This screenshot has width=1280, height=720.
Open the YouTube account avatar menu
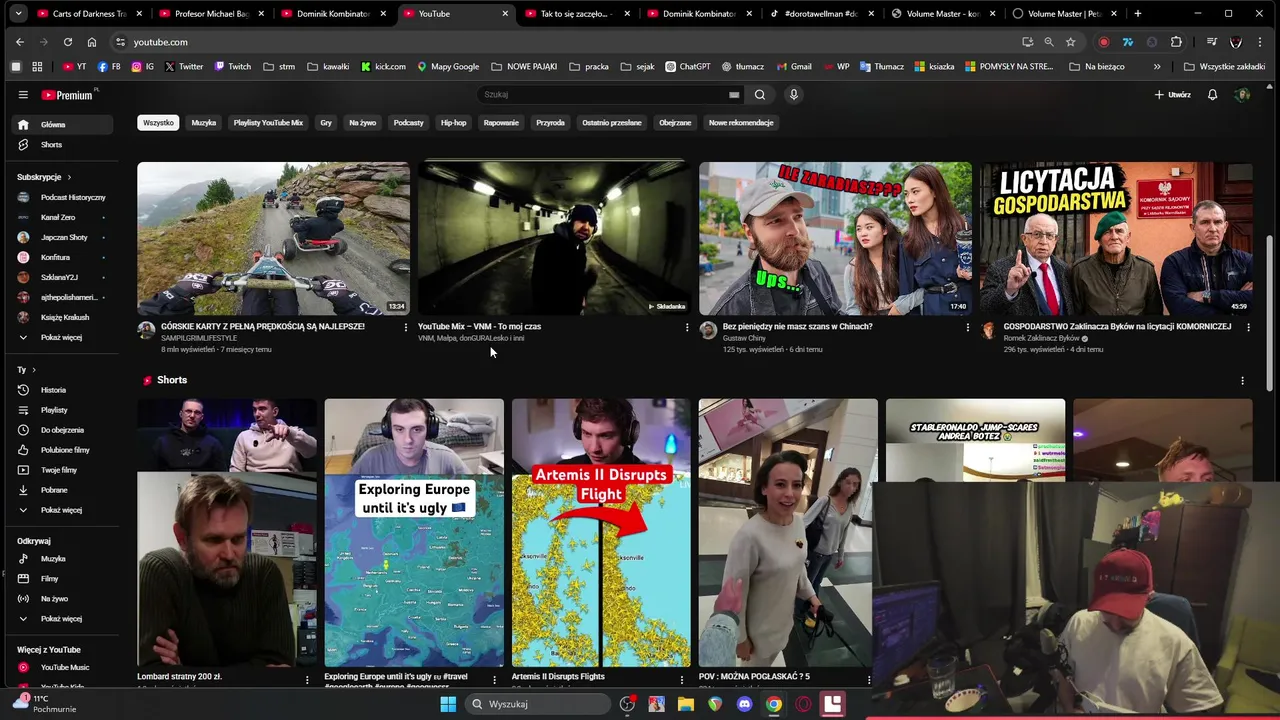[x=1242, y=95]
